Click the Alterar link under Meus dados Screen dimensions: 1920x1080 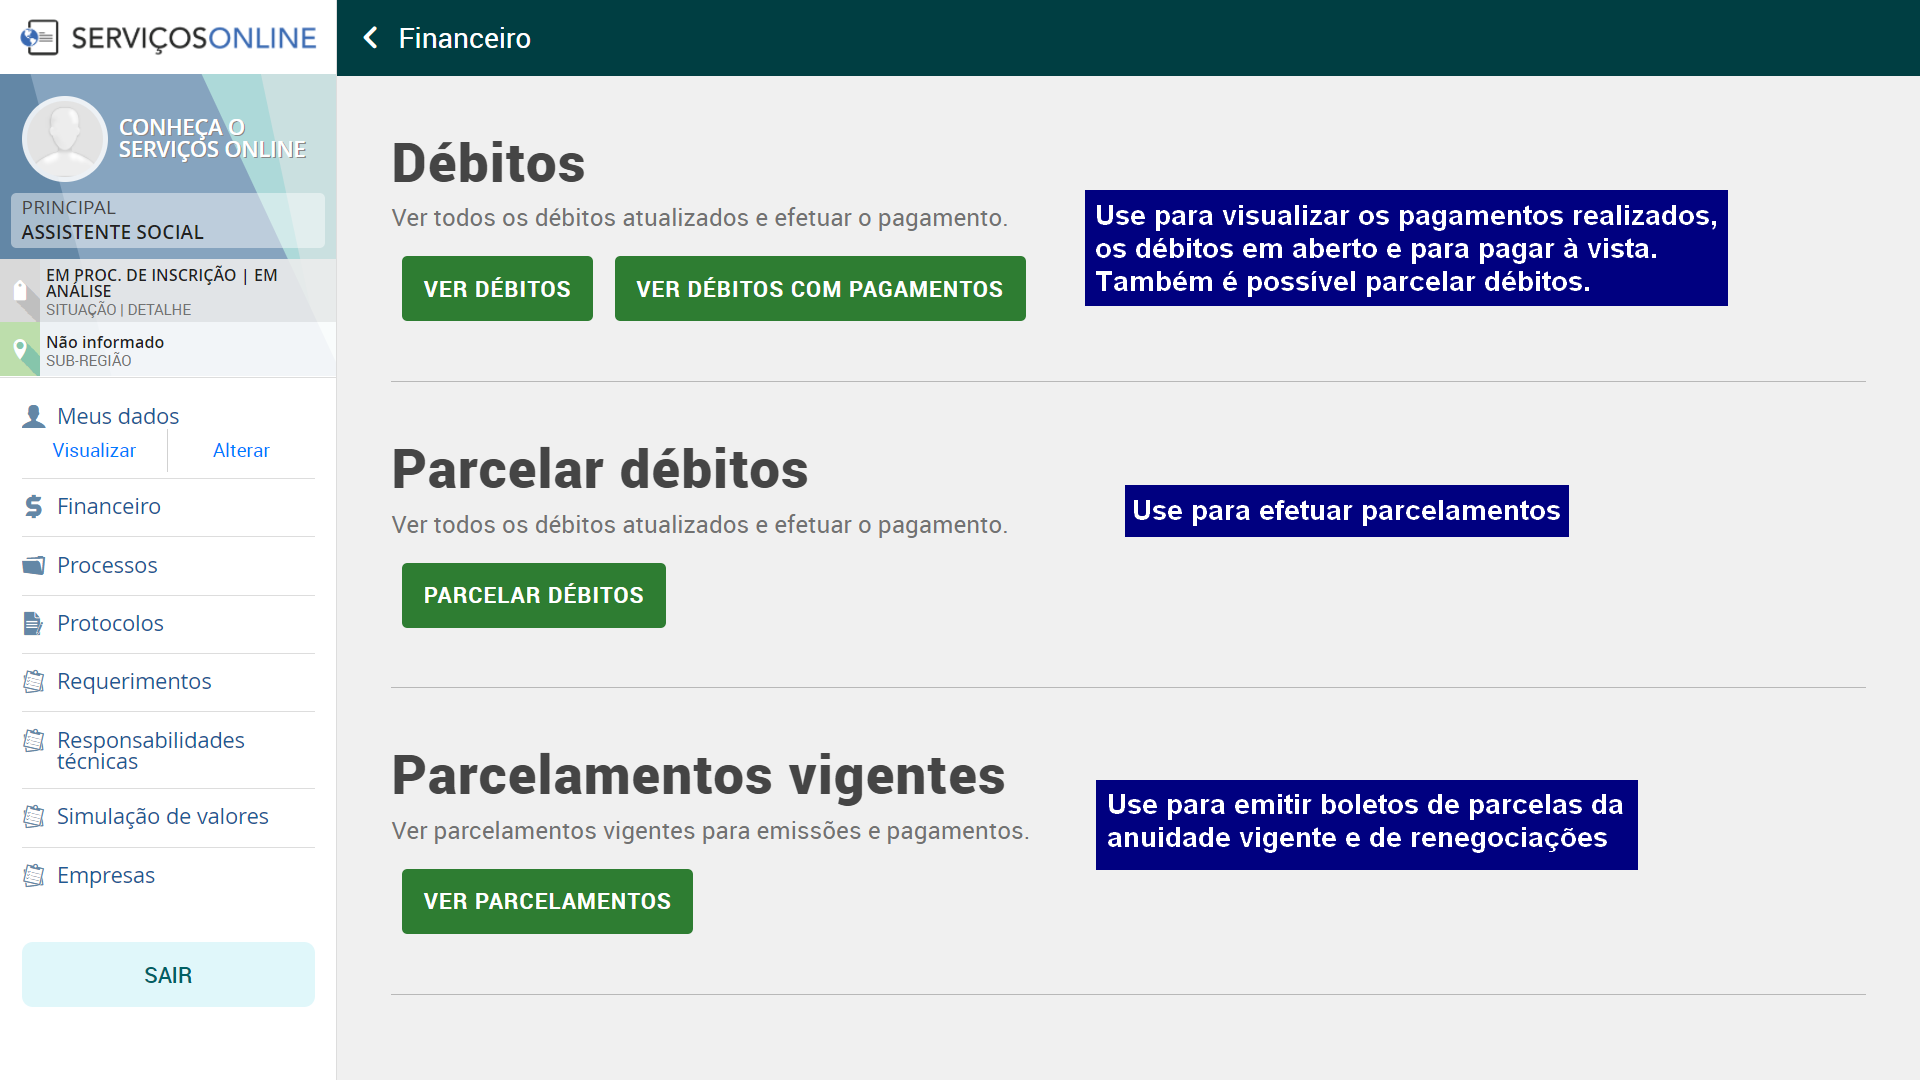tap(241, 451)
